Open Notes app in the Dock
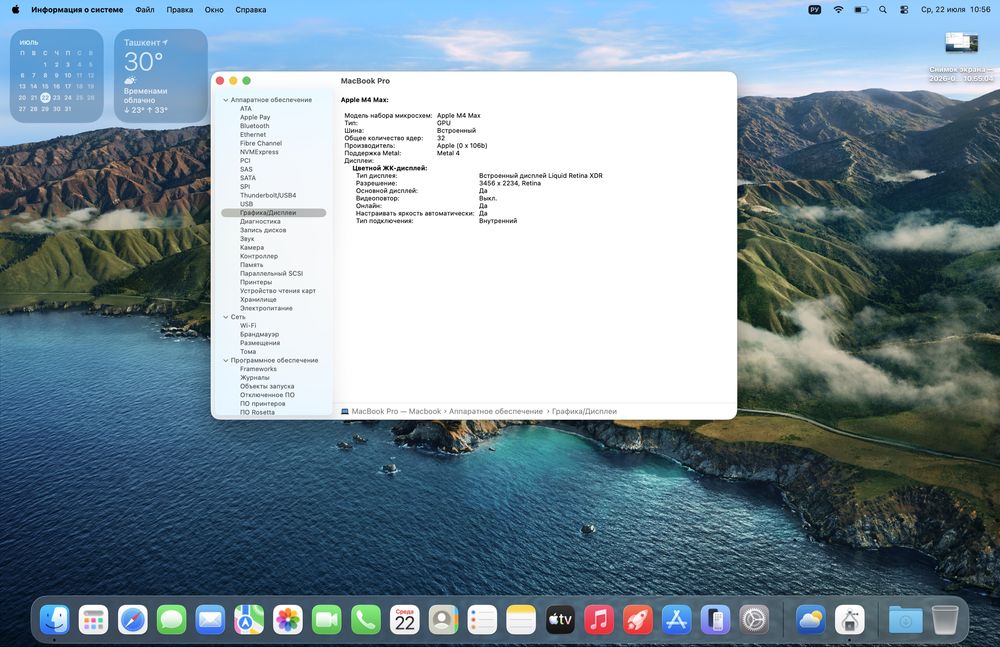 [x=521, y=620]
